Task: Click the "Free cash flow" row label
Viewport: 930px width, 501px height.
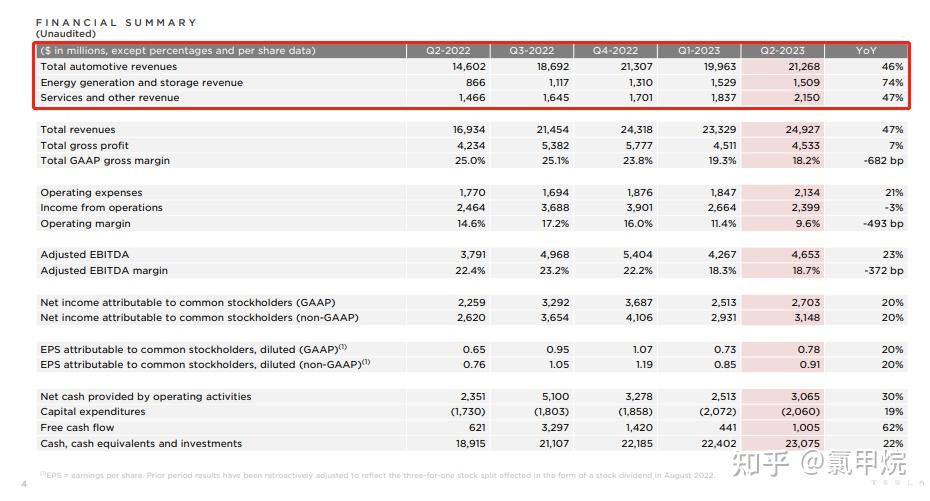Action: click(77, 428)
